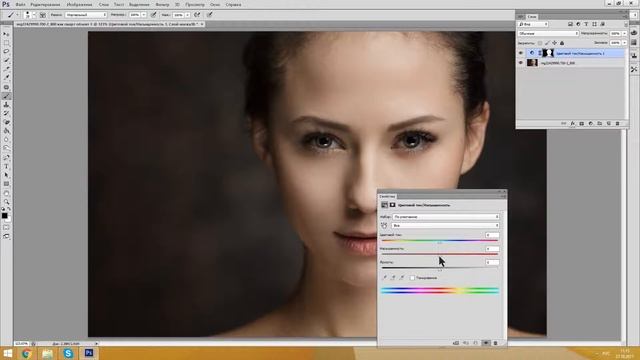Create a new layer icon
Screen dimensions: 640x360
[609, 123]
